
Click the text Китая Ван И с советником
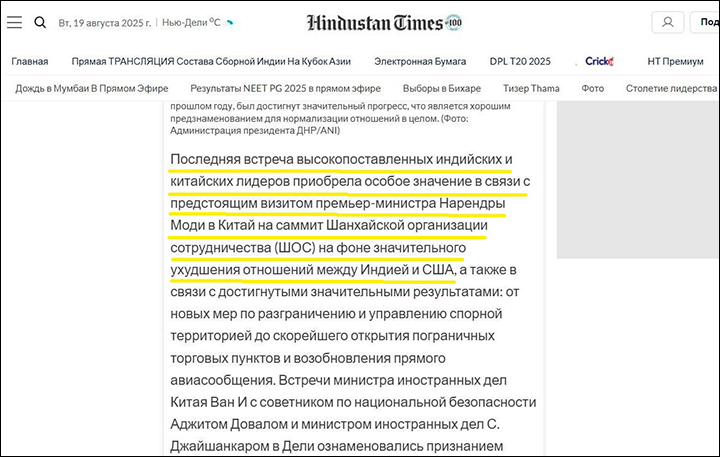pos(252,402)
